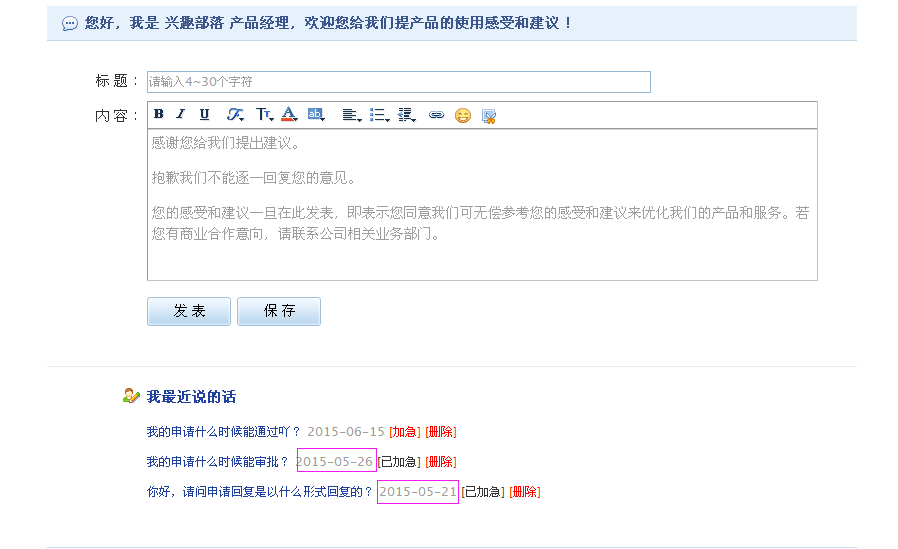This screenshot has height=549, width=898.
Task: Toggle underline formatting in editor toolbar
Action: (x=204, y=114)
